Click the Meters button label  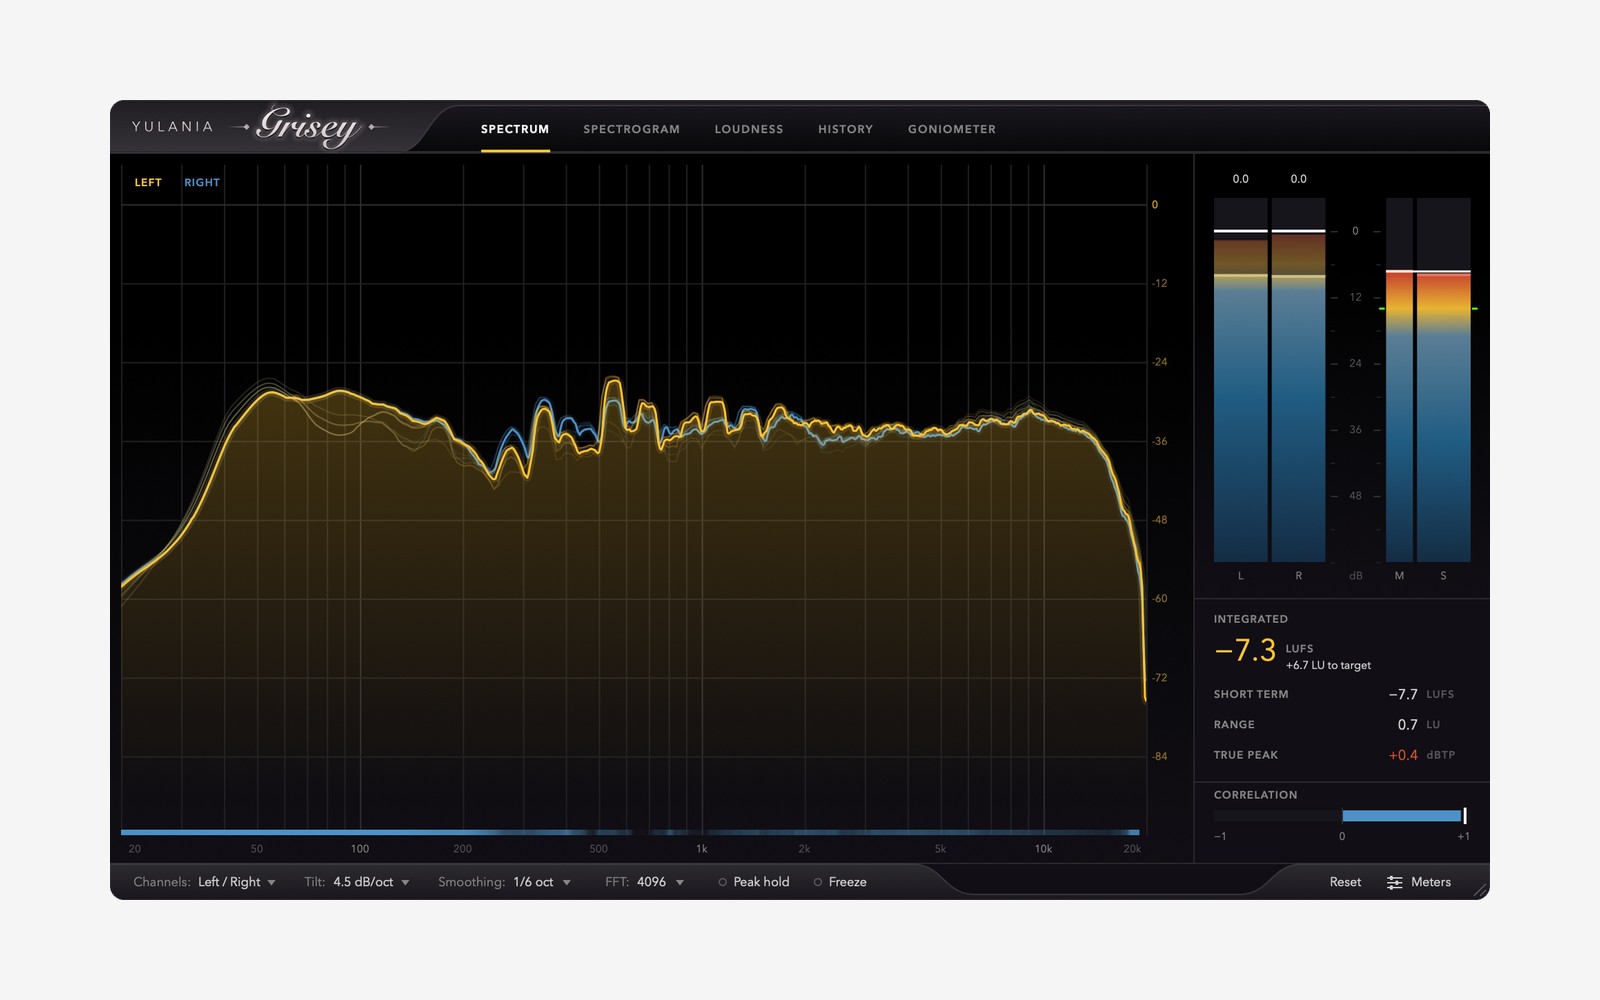pyautogui.click(x=1431, y=882)
